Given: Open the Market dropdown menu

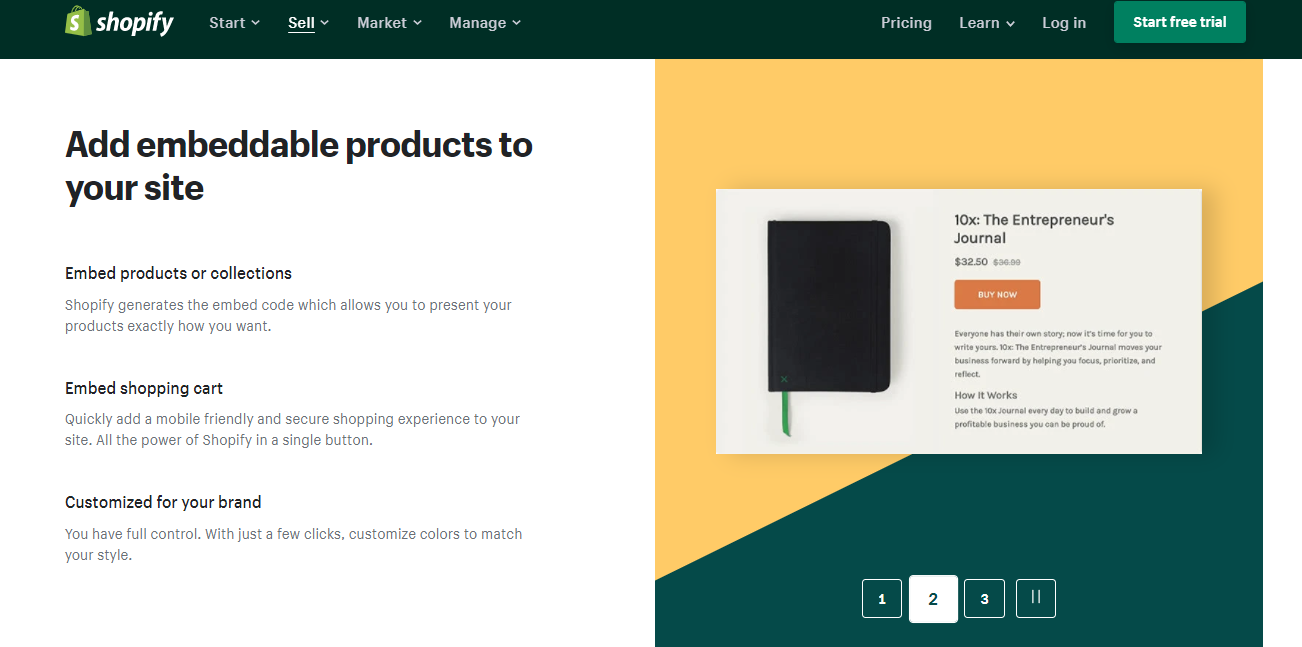Looking at the screenshot, I should pos(389,22).
